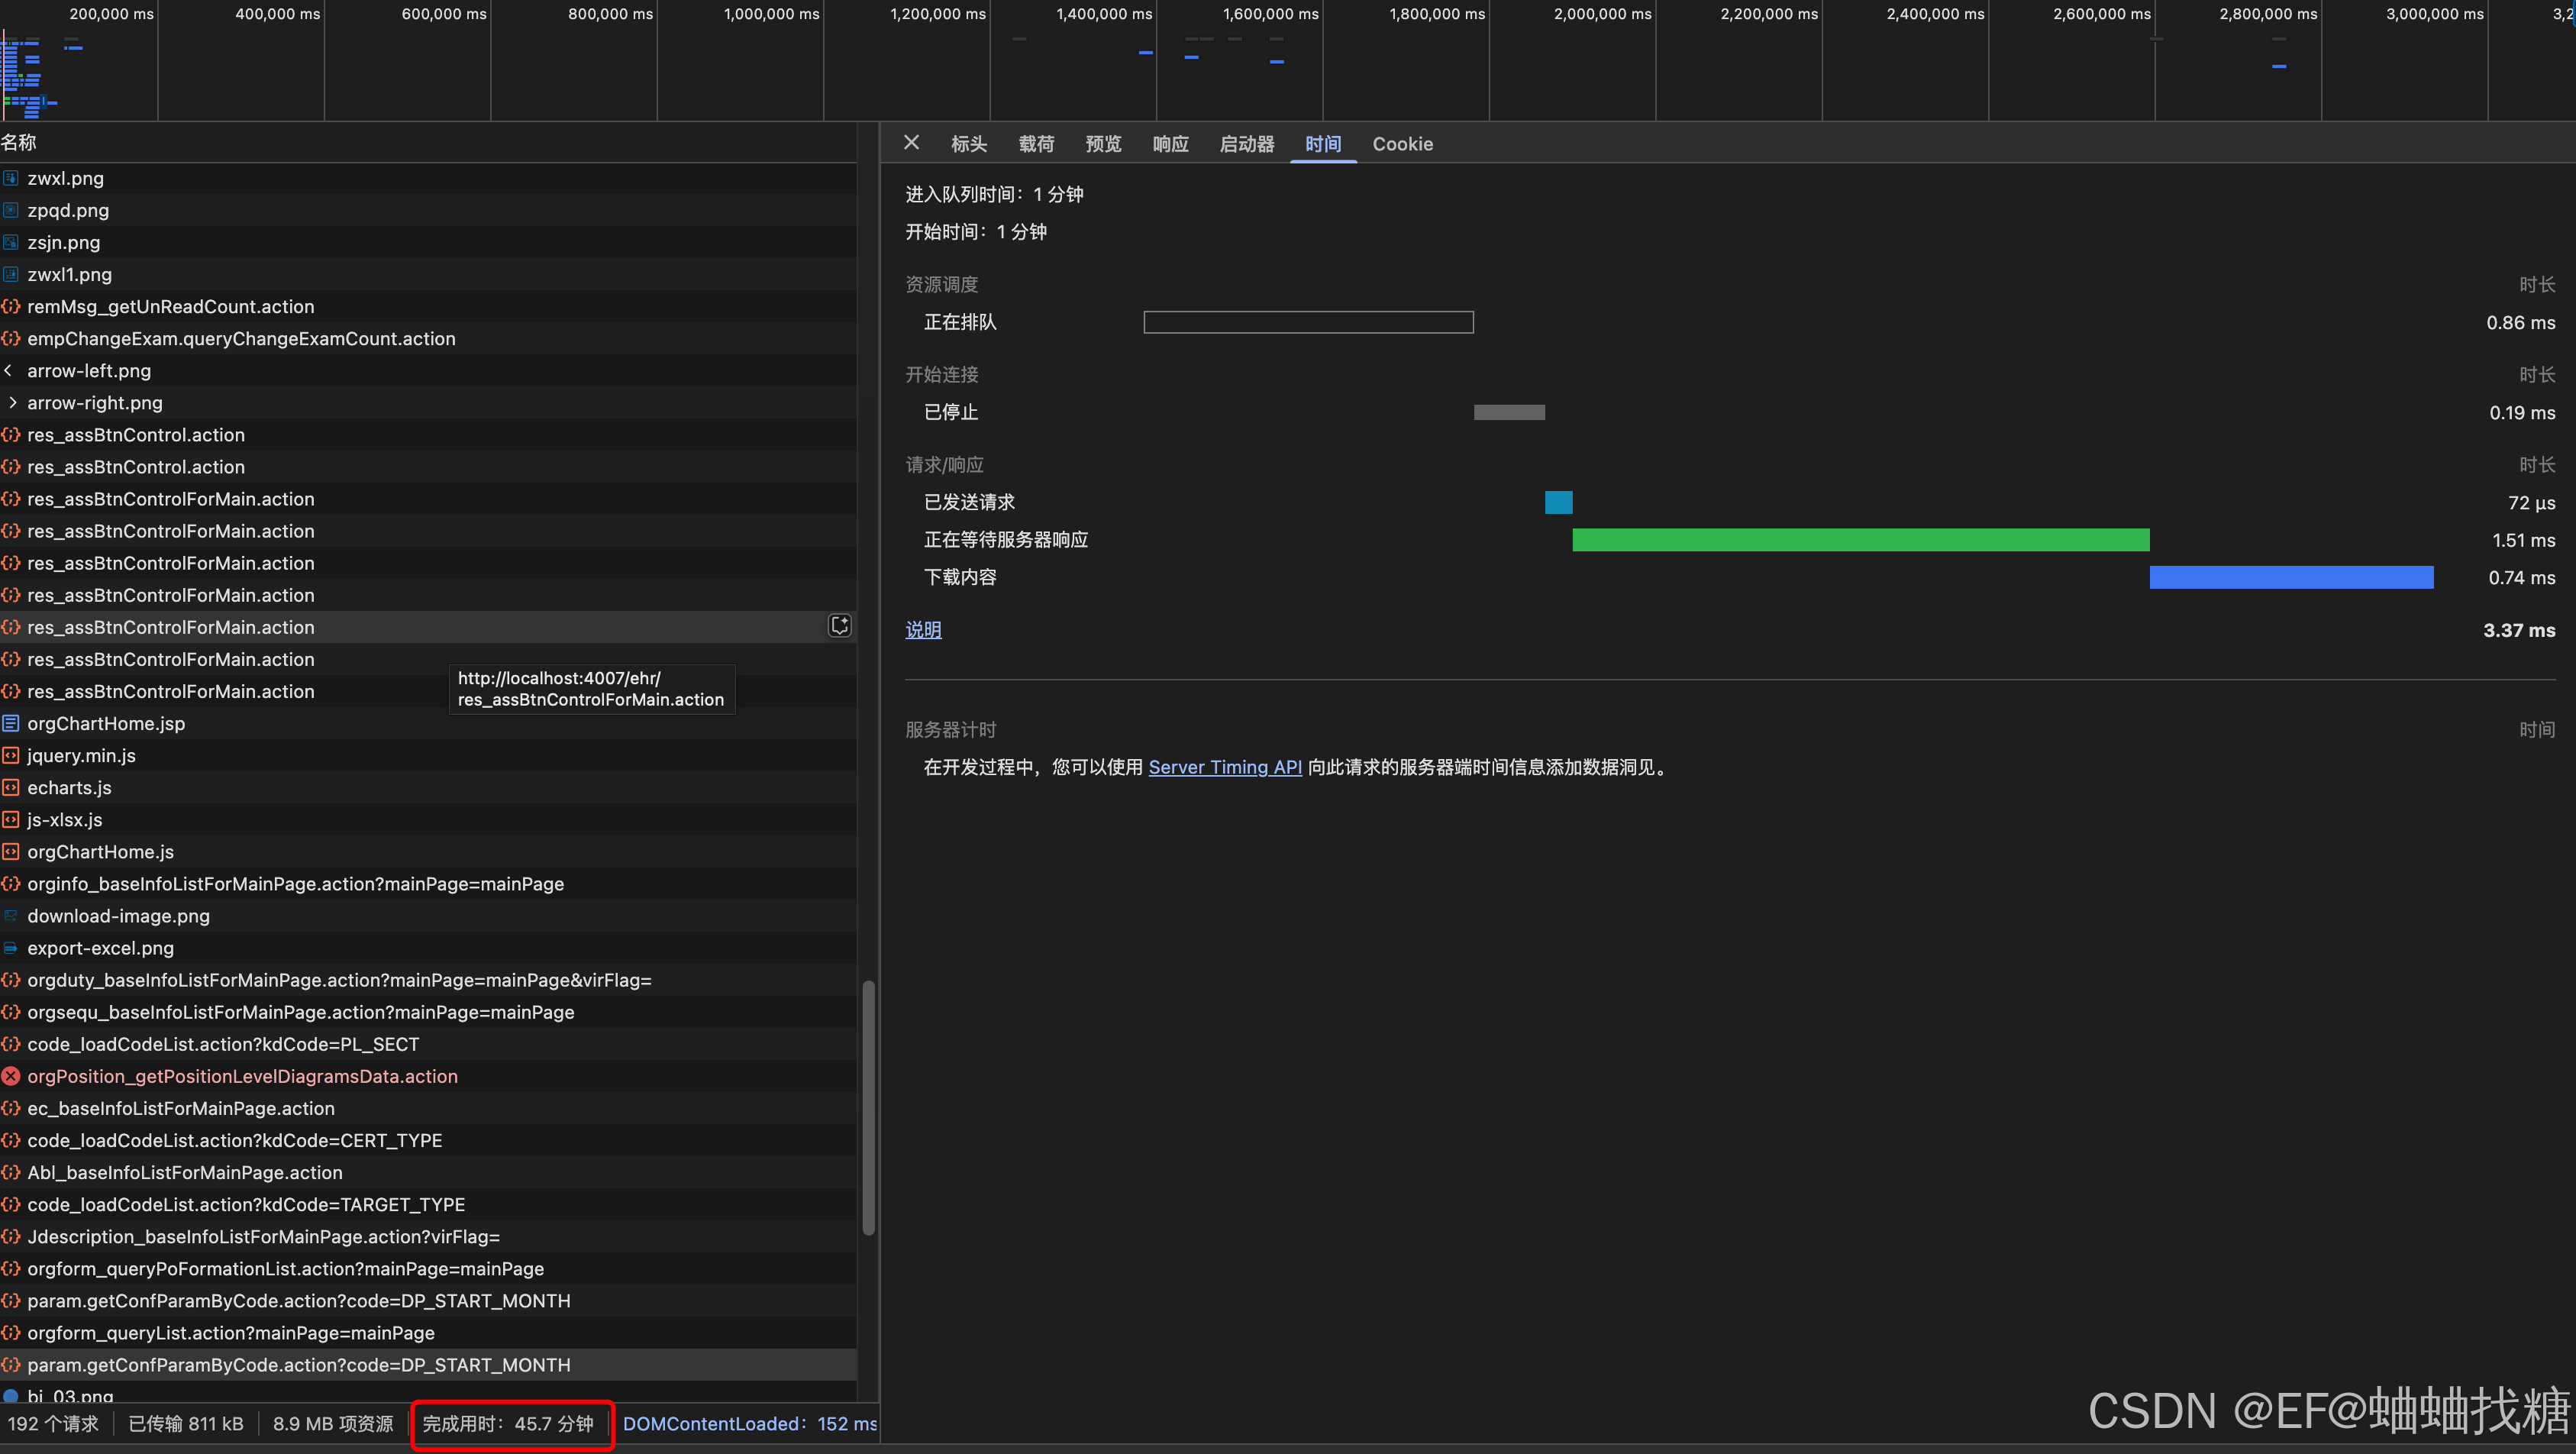The image size is (2576, 1454).
Task: Click the action request icon beside remMsg_getUnReadCount.action
Action: point(11,306)
